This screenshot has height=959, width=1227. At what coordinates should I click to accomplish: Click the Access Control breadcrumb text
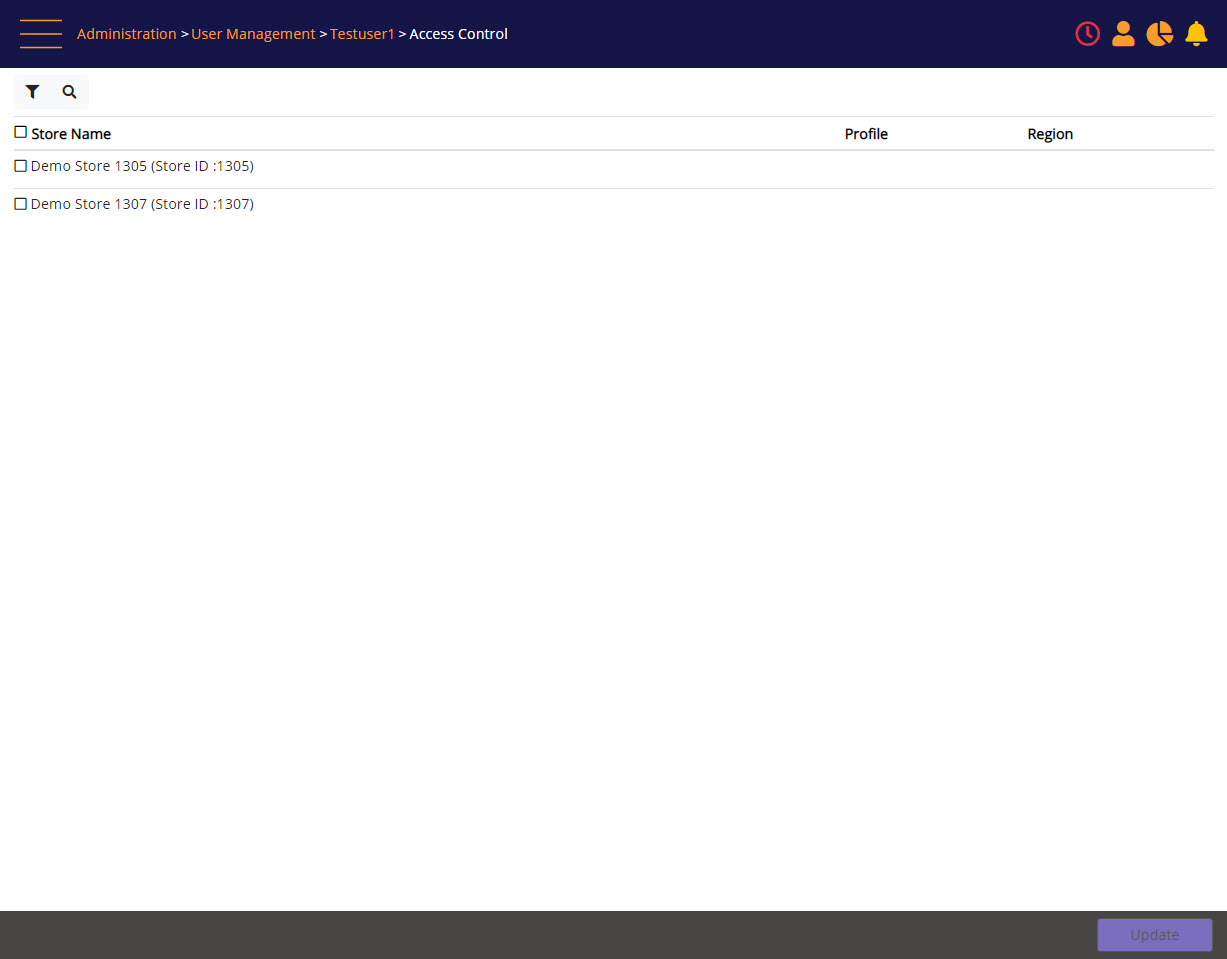click(459, 34)
